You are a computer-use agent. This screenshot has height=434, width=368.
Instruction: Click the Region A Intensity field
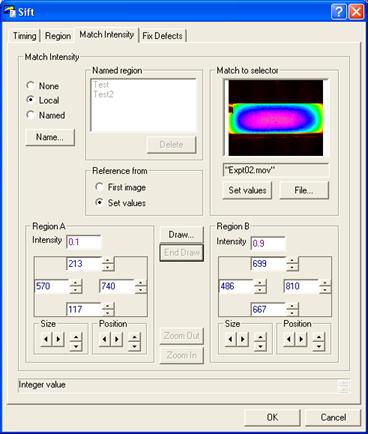84,242
